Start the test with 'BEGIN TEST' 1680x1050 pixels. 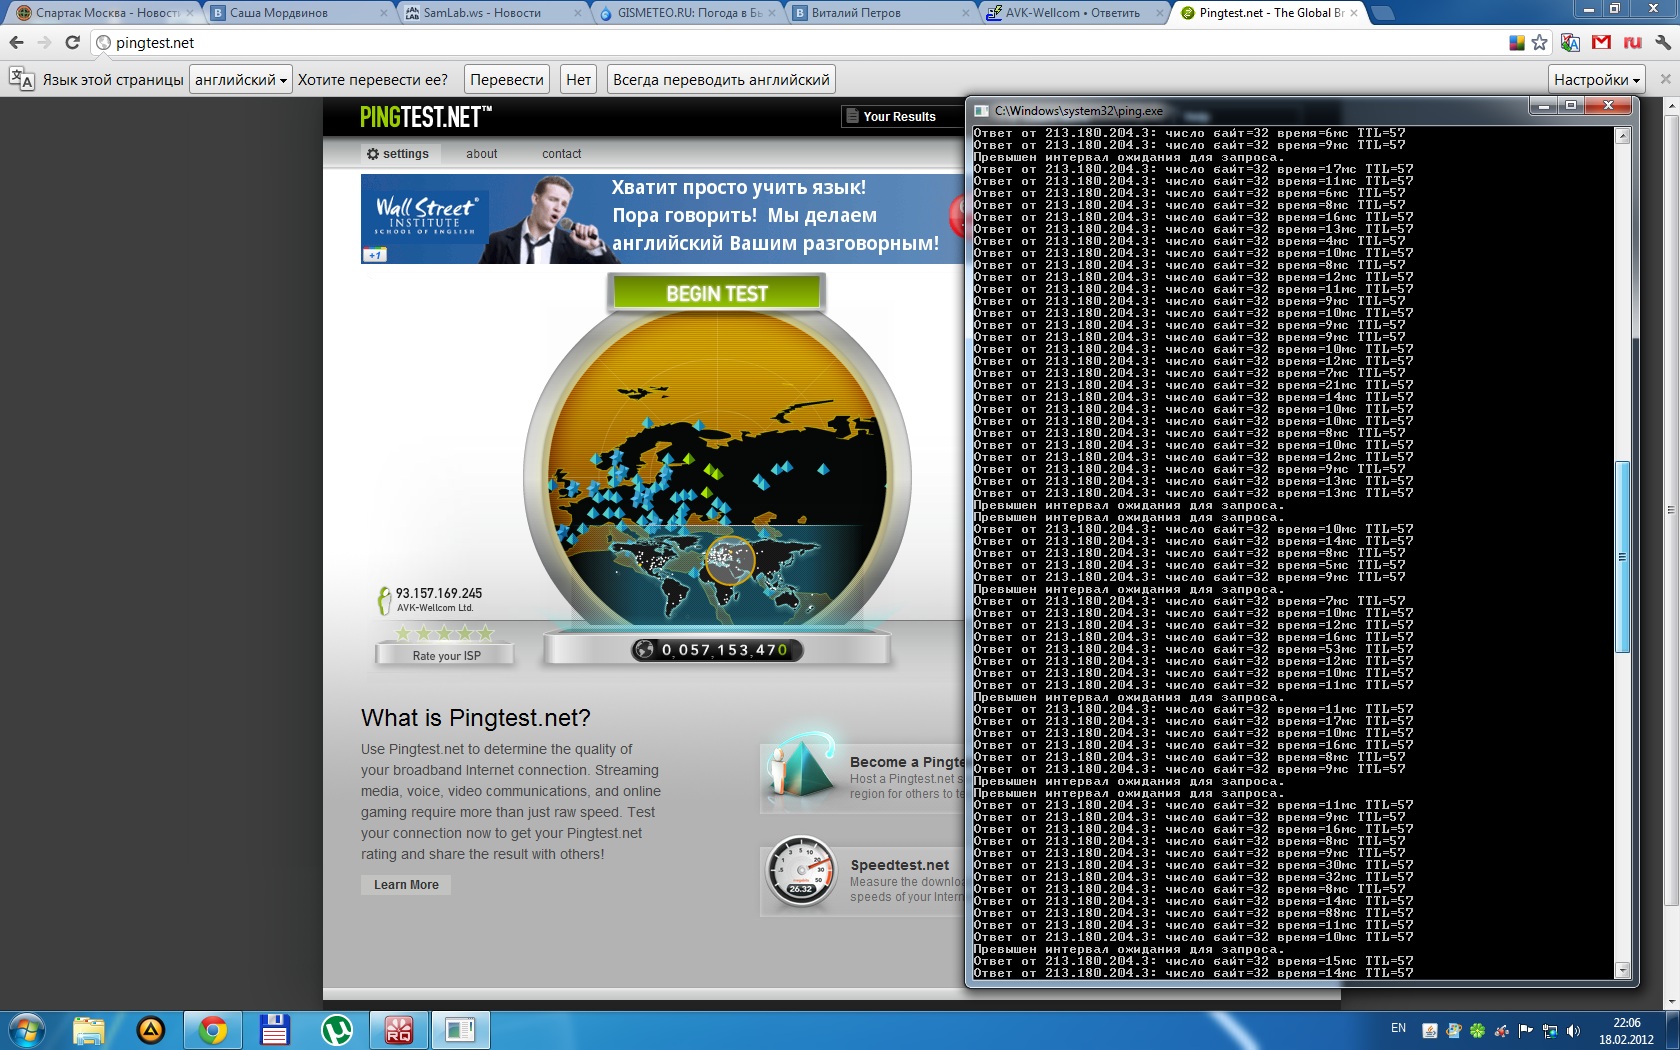pyautogui.click(x=717, y=293)
